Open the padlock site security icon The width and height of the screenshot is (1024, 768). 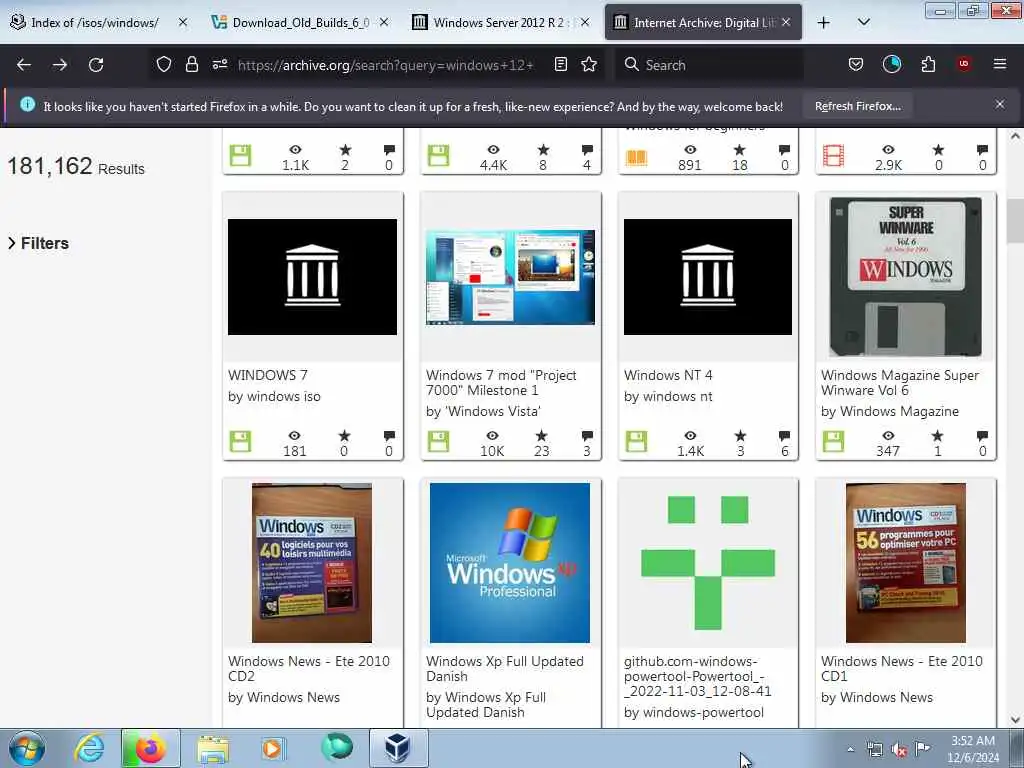(x=191, y=65)
